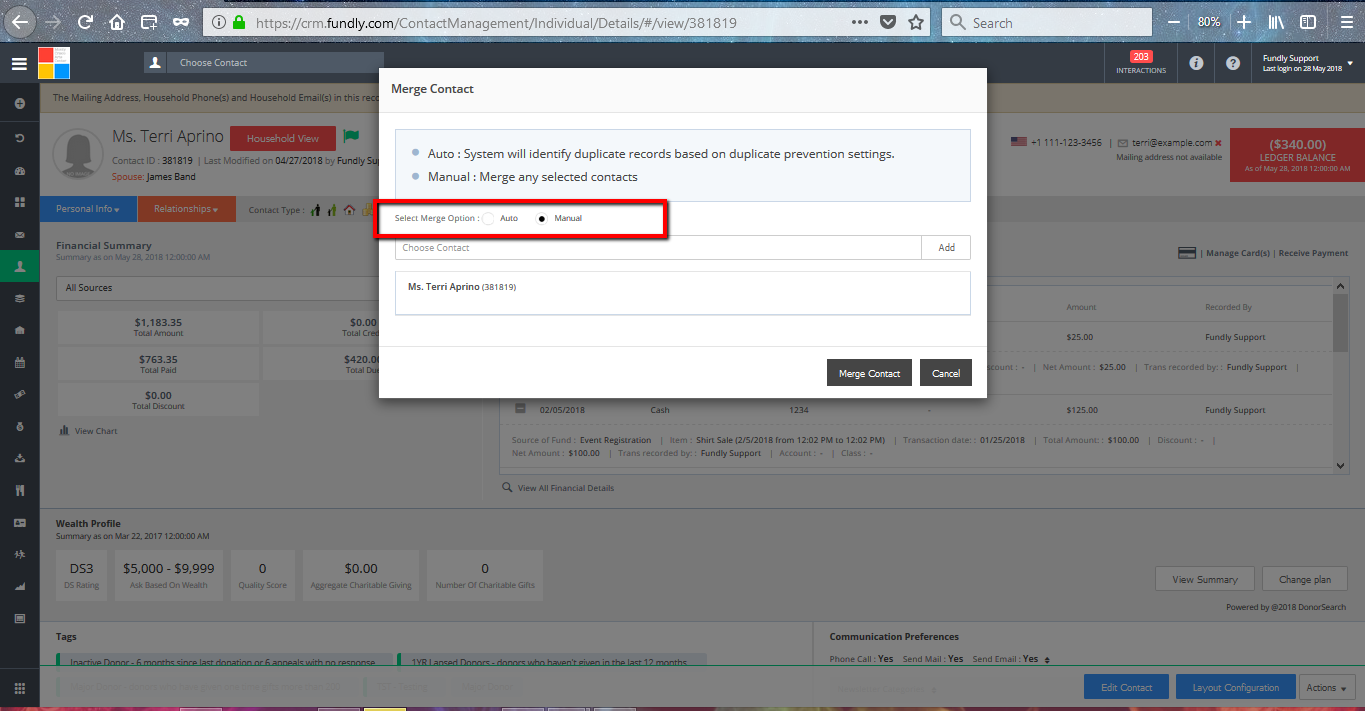This screenshot has width=1365, height=711.
Task: Click the money bag icon in sidebar
Action: pyautogui.click(x=19, y=427)
